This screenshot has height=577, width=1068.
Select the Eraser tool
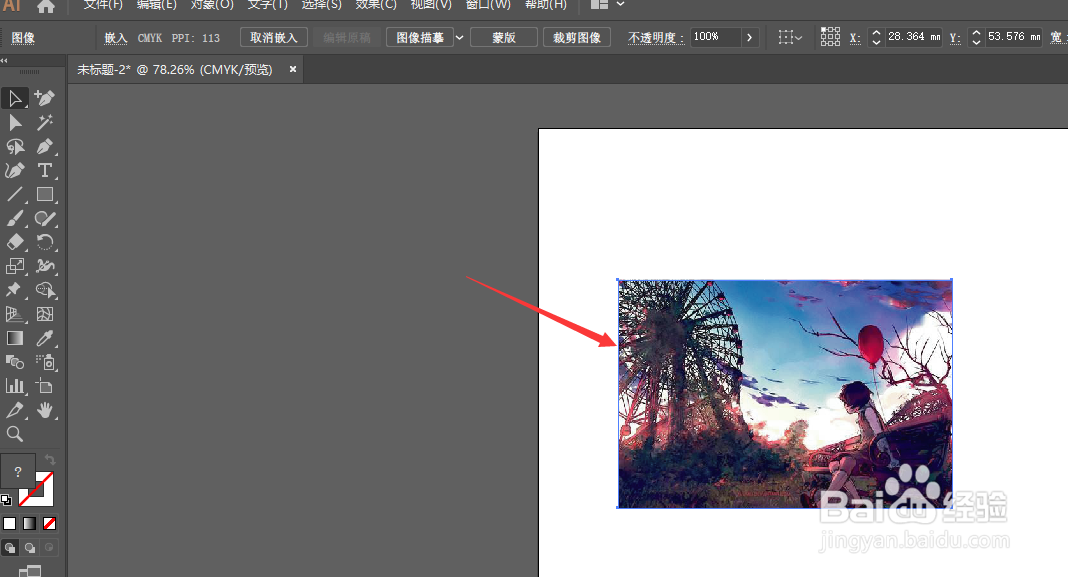click(15, 243)
